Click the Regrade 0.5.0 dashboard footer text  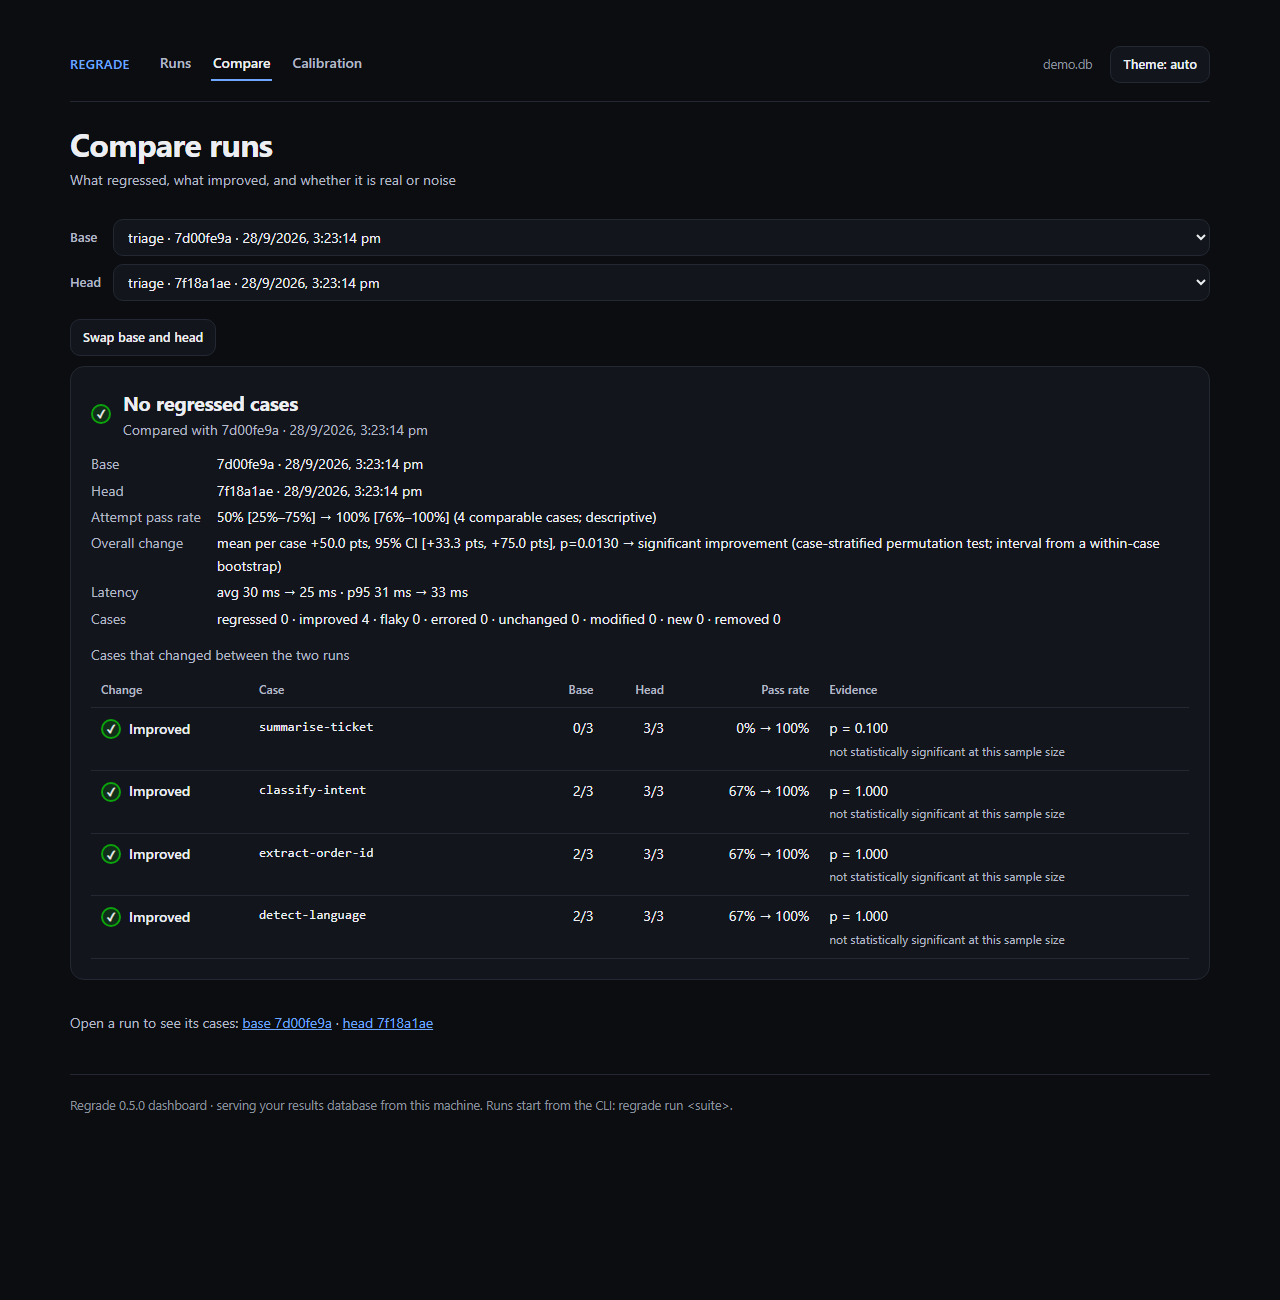click(401, 1105)
